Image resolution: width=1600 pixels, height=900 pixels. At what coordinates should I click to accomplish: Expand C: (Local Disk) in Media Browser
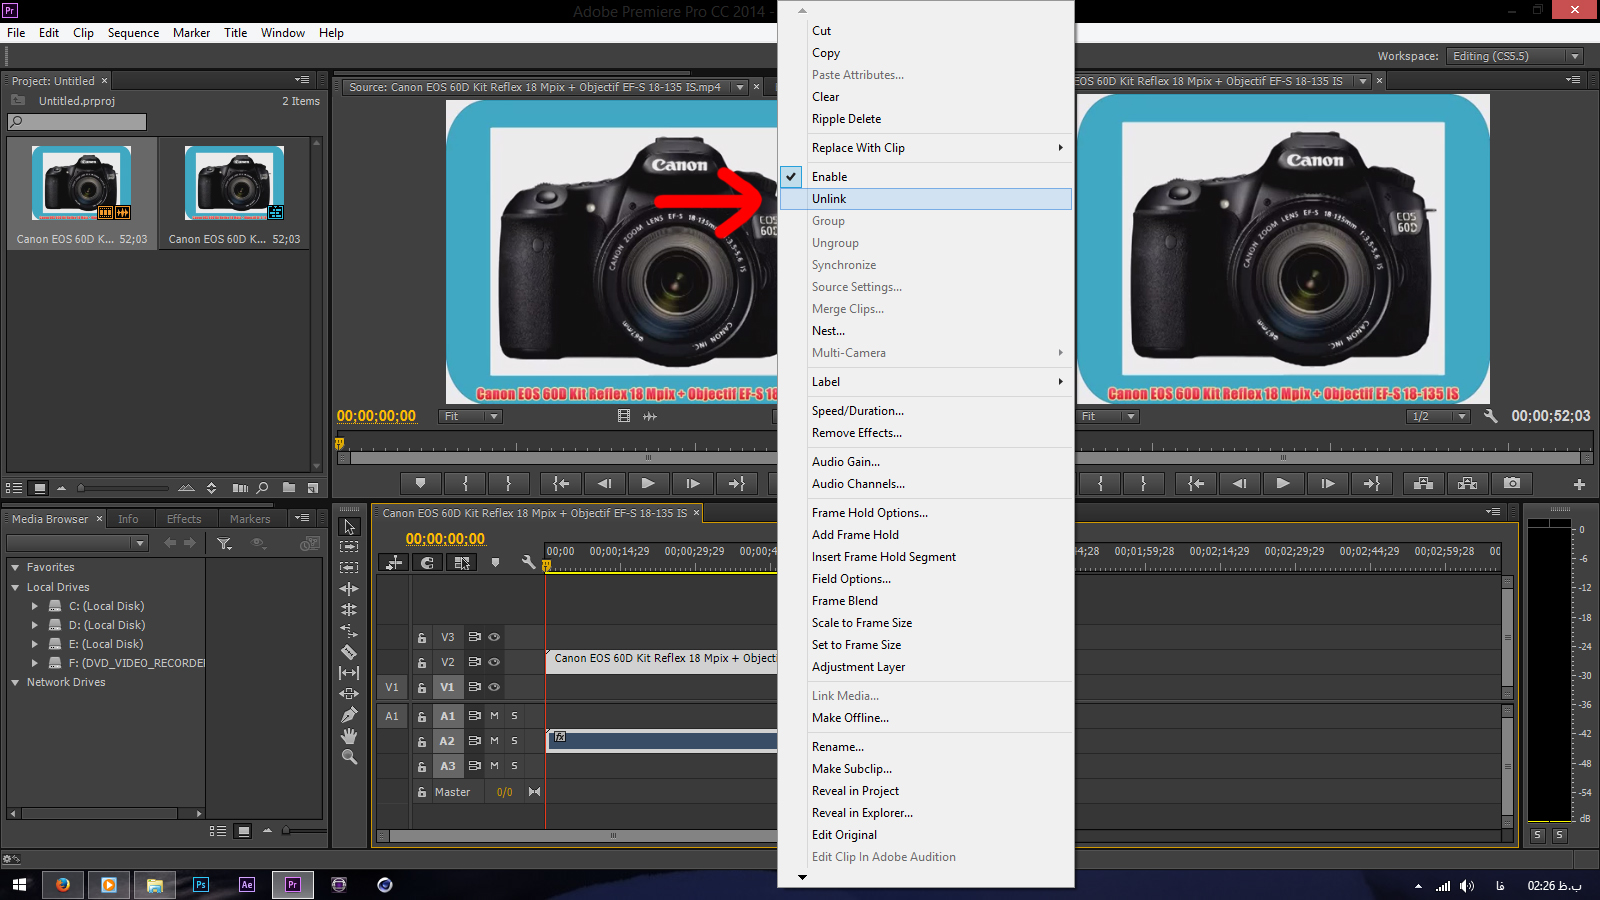(x=35, y=606)
